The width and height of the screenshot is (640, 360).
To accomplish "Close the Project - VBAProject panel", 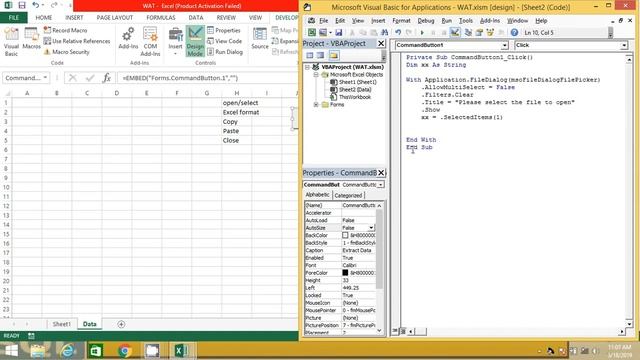I will pyautogui.click(x=381, y=43).
